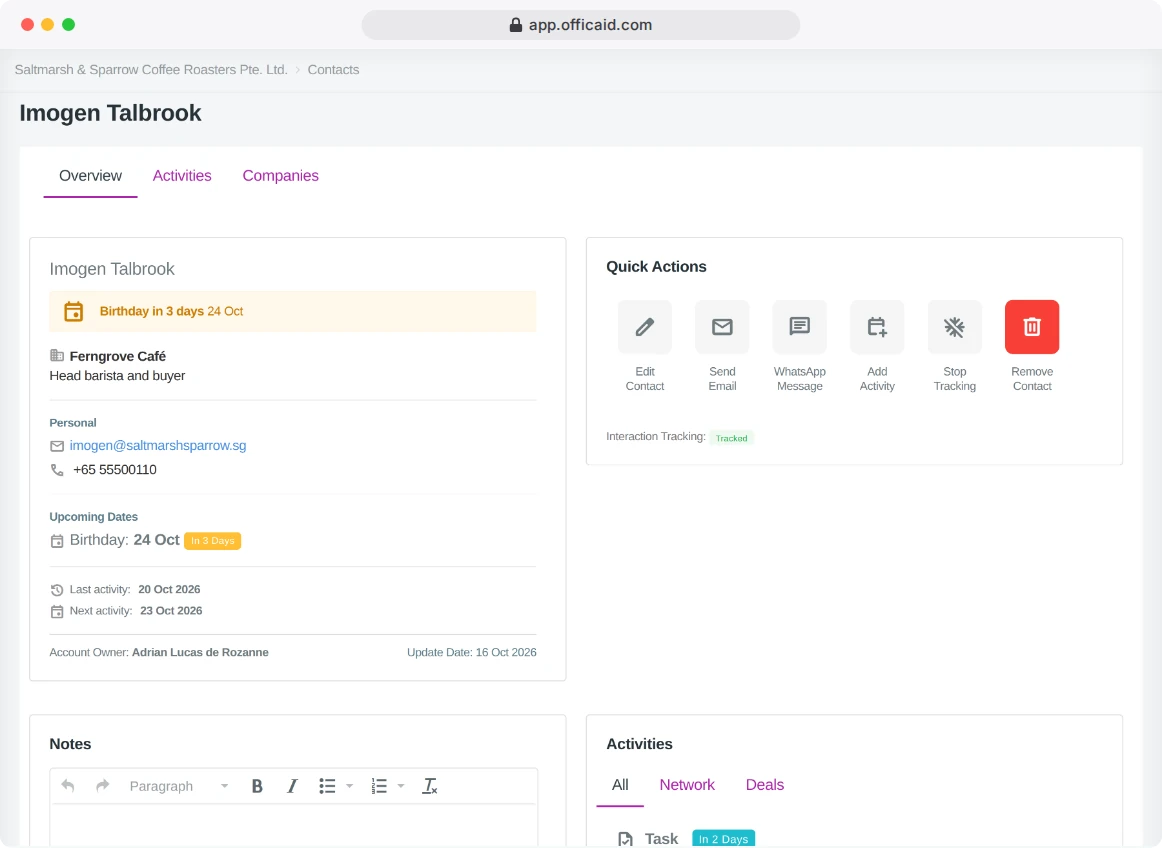This screenshot has width=1162, height=848.
Task: Click the Add Activity calendar icon
Action: point(877,327)
